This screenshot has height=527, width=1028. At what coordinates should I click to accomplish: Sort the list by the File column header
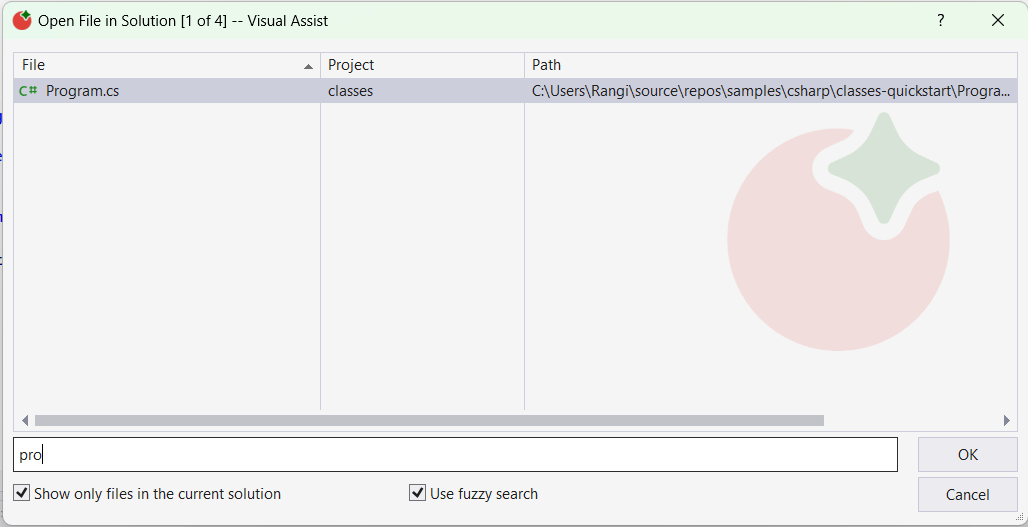(x=160, y=65)
